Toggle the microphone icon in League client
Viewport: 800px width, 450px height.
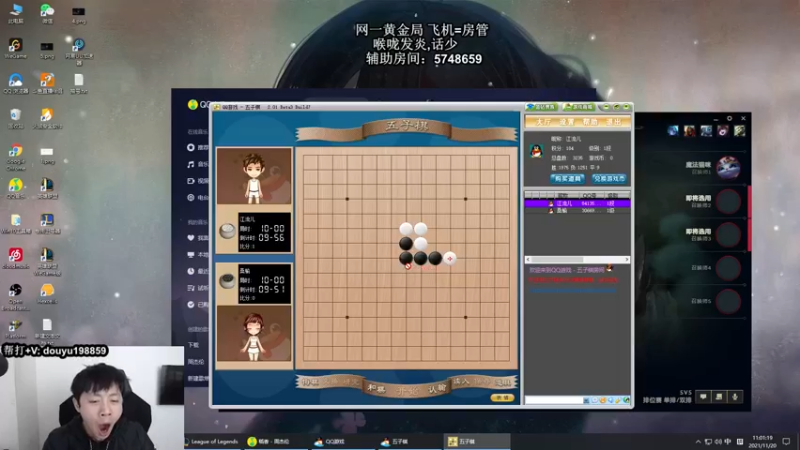coord(735,396)
